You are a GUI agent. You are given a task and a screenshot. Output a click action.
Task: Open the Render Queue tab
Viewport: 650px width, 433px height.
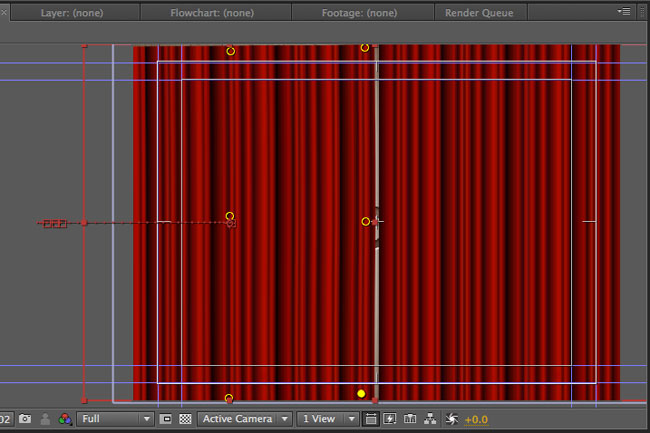(479, 13)
